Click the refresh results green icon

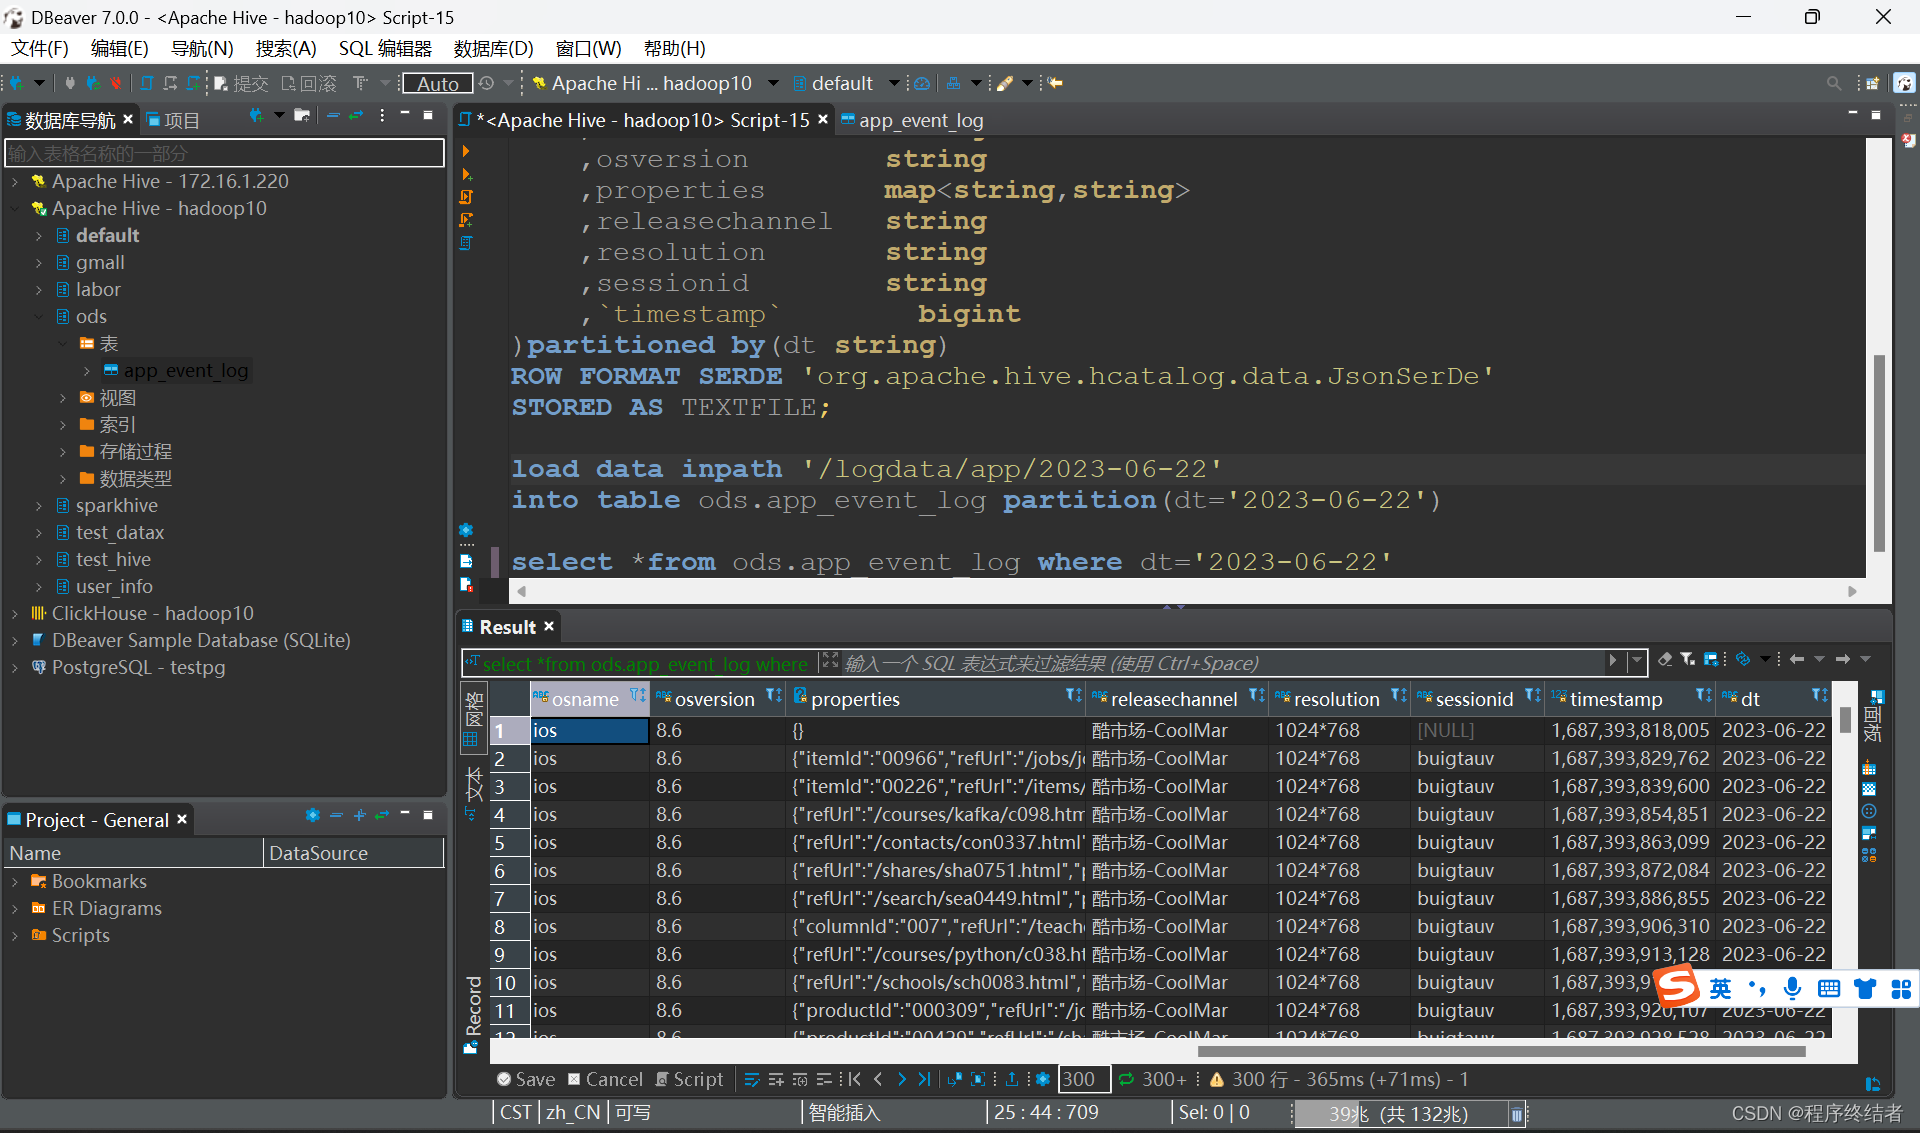(x=1126, y=1079)
